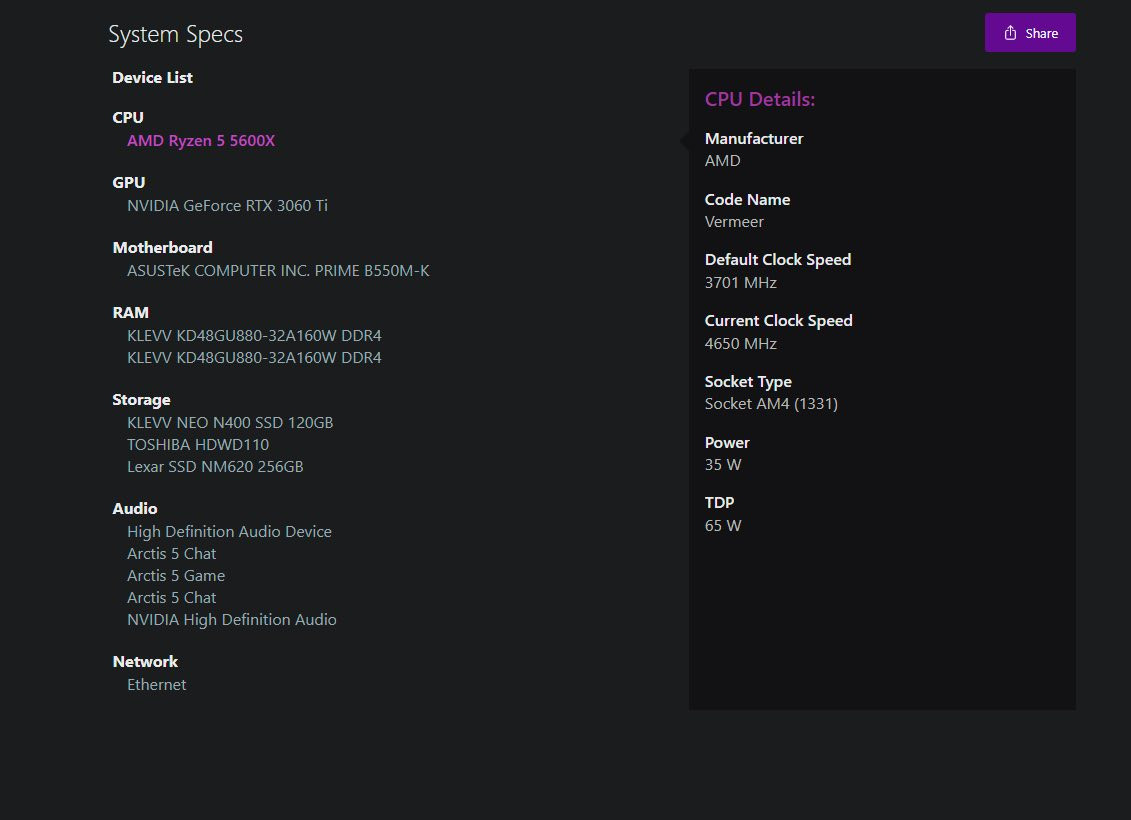
Task: Select the second Arctis 5 Chat entry
Action: 172,598
